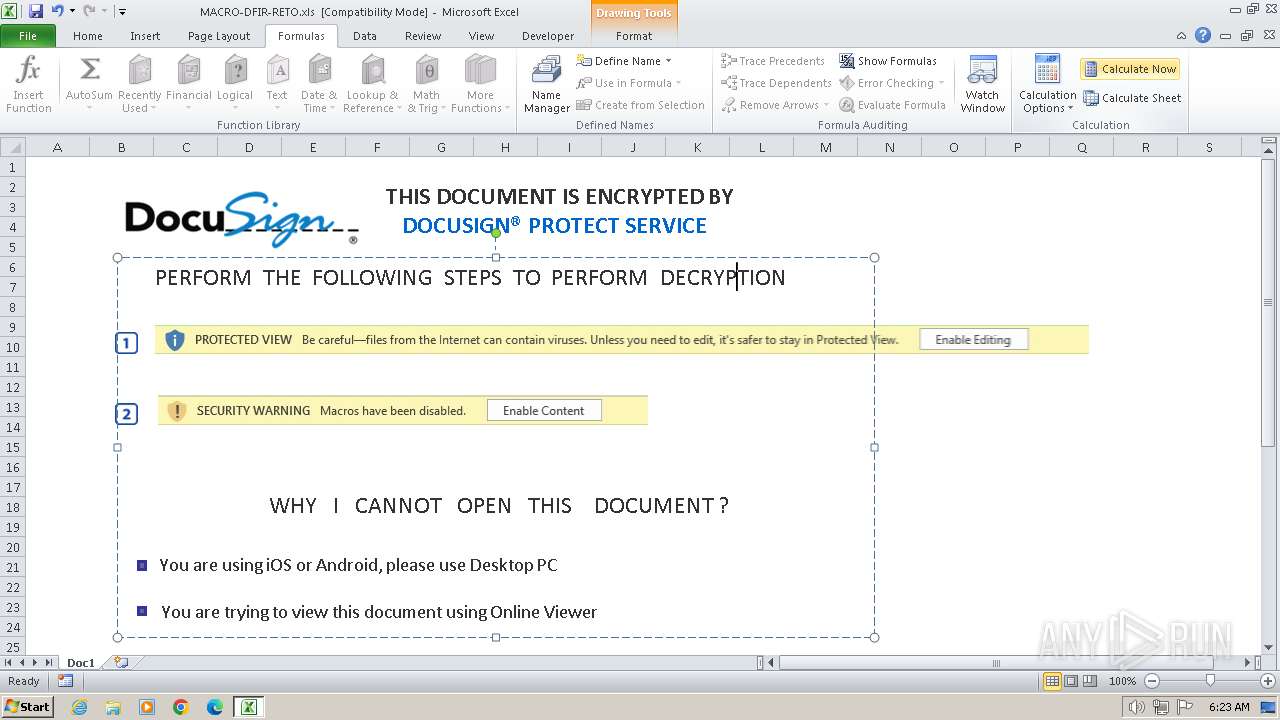Open Microsoft Edge from taskbar
Viewport: 1280px width, 720px height.
coord(215,707)
